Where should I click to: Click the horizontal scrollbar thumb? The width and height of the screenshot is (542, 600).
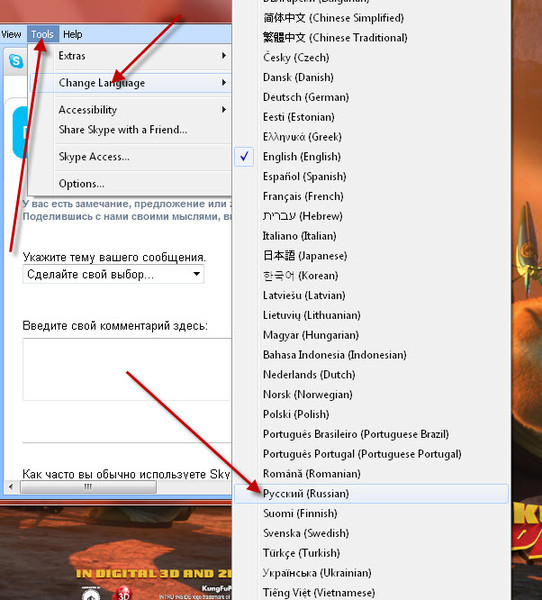tap(88, 487)
